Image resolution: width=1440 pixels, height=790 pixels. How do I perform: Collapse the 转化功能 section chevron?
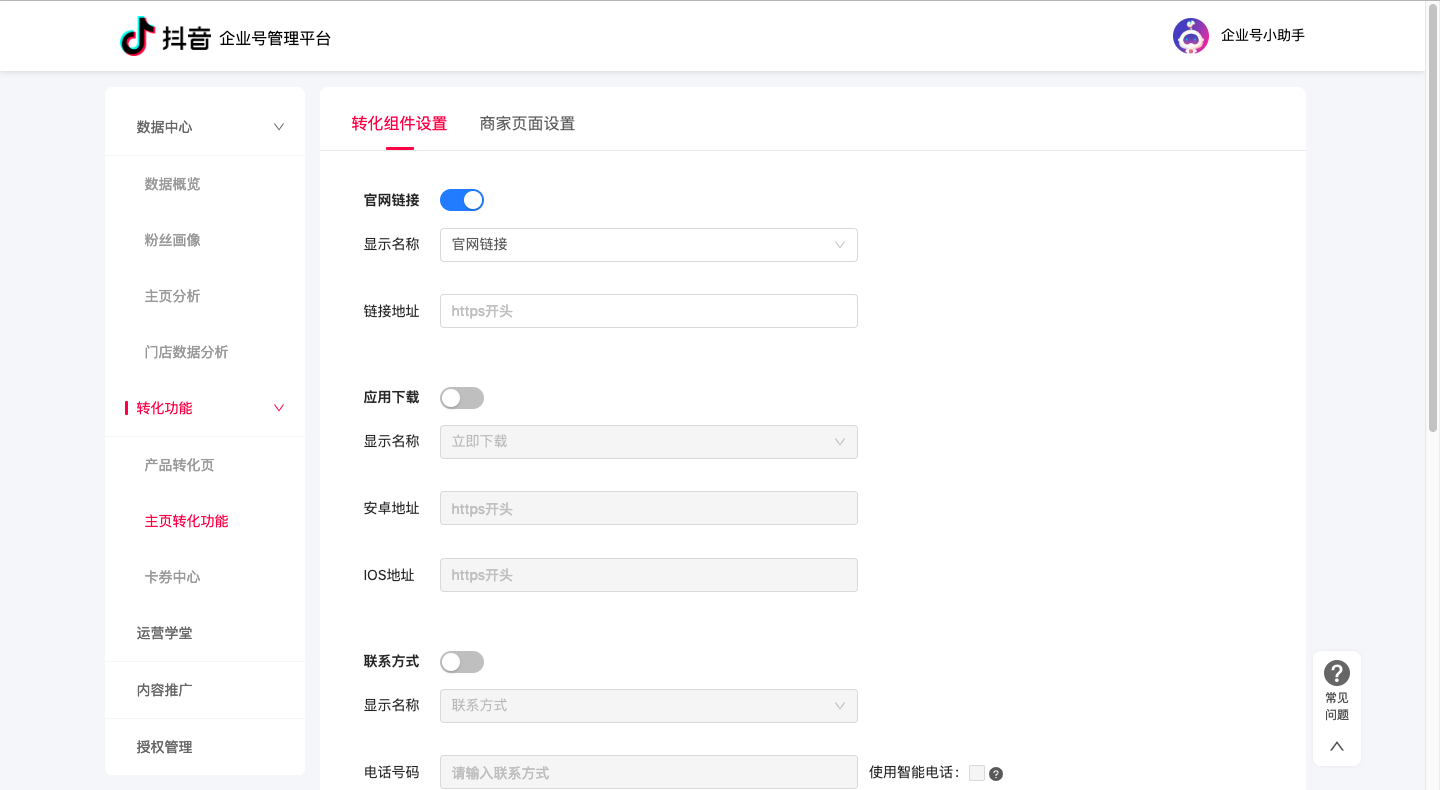click(278, 408)
